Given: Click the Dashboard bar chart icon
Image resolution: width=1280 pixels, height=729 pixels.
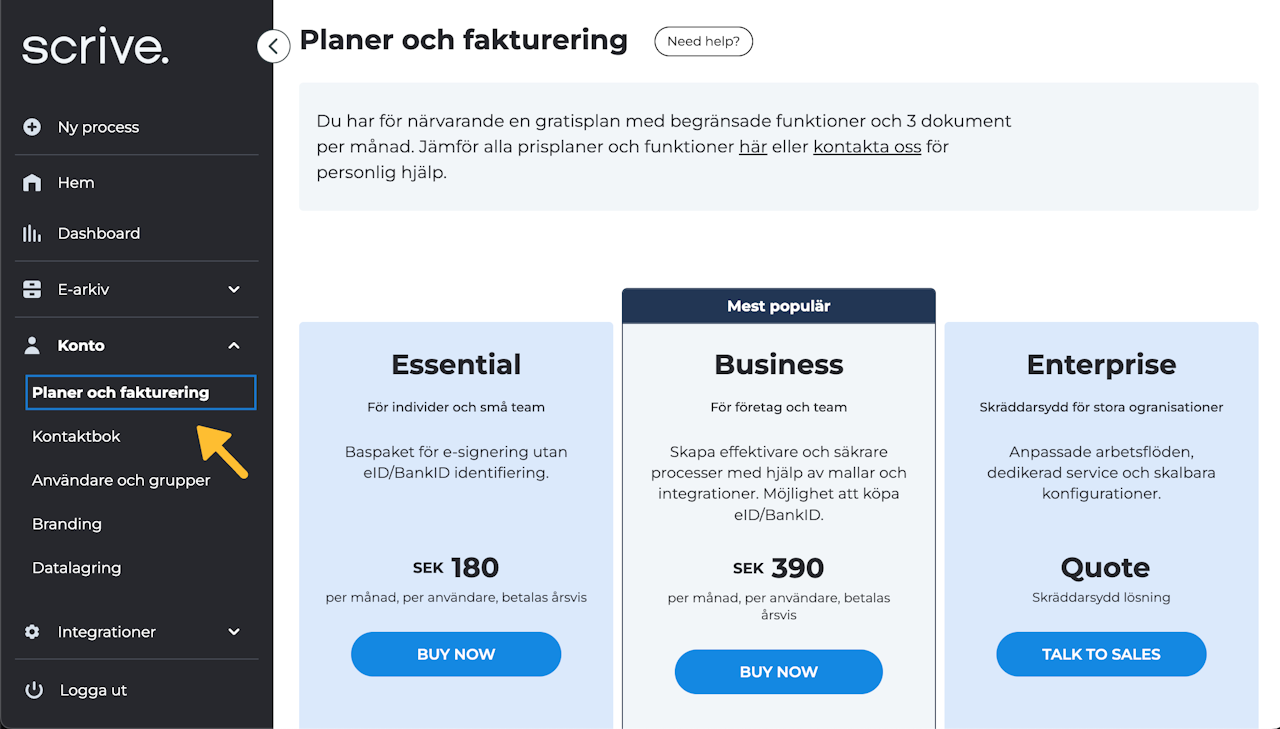Looking at the screenshot, I should click(x=32, y=233).
